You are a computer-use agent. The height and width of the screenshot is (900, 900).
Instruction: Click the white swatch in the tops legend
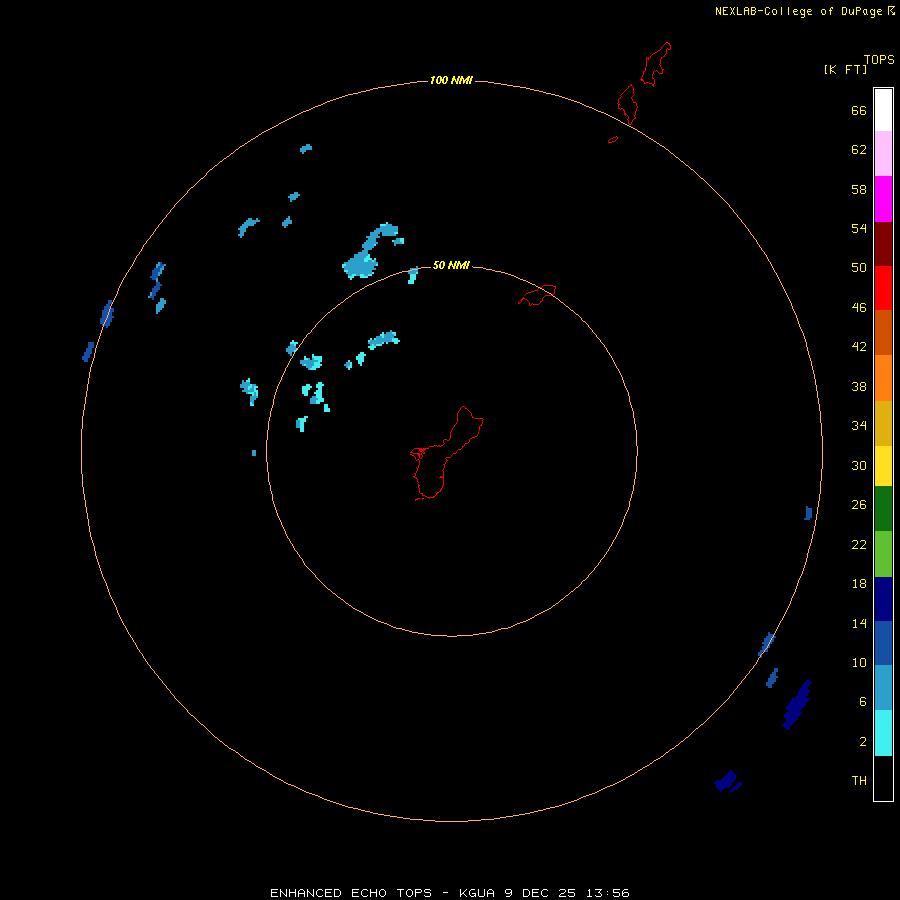(883, 110)
